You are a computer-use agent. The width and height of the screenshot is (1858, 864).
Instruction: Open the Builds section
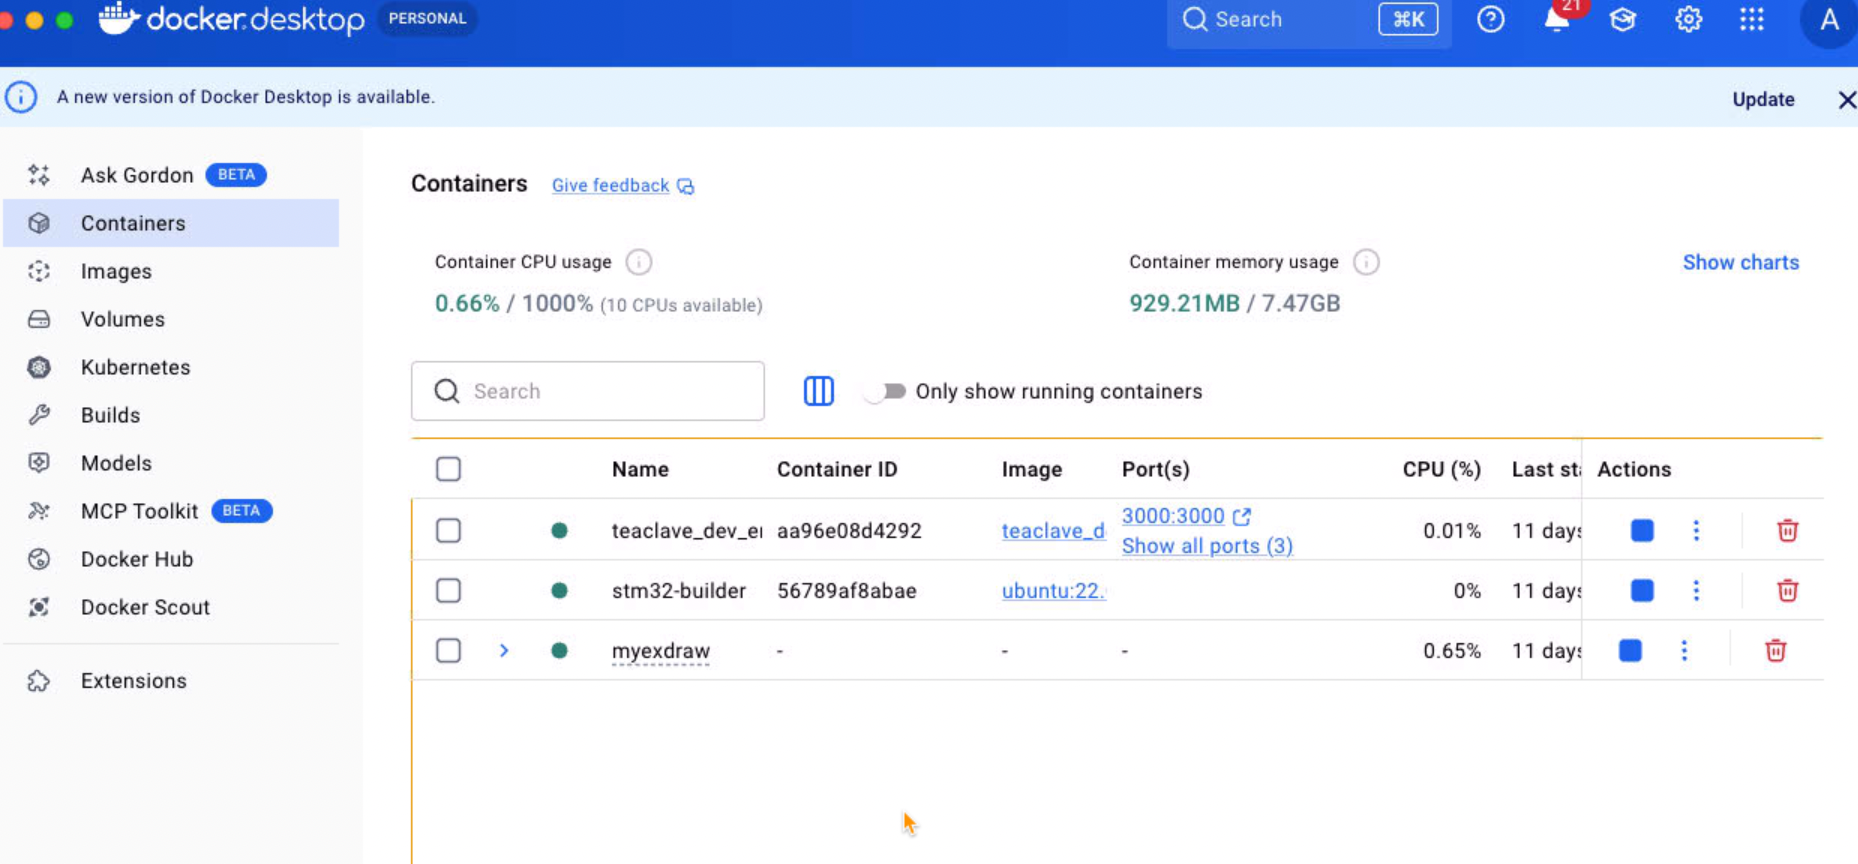coord(171,415)
